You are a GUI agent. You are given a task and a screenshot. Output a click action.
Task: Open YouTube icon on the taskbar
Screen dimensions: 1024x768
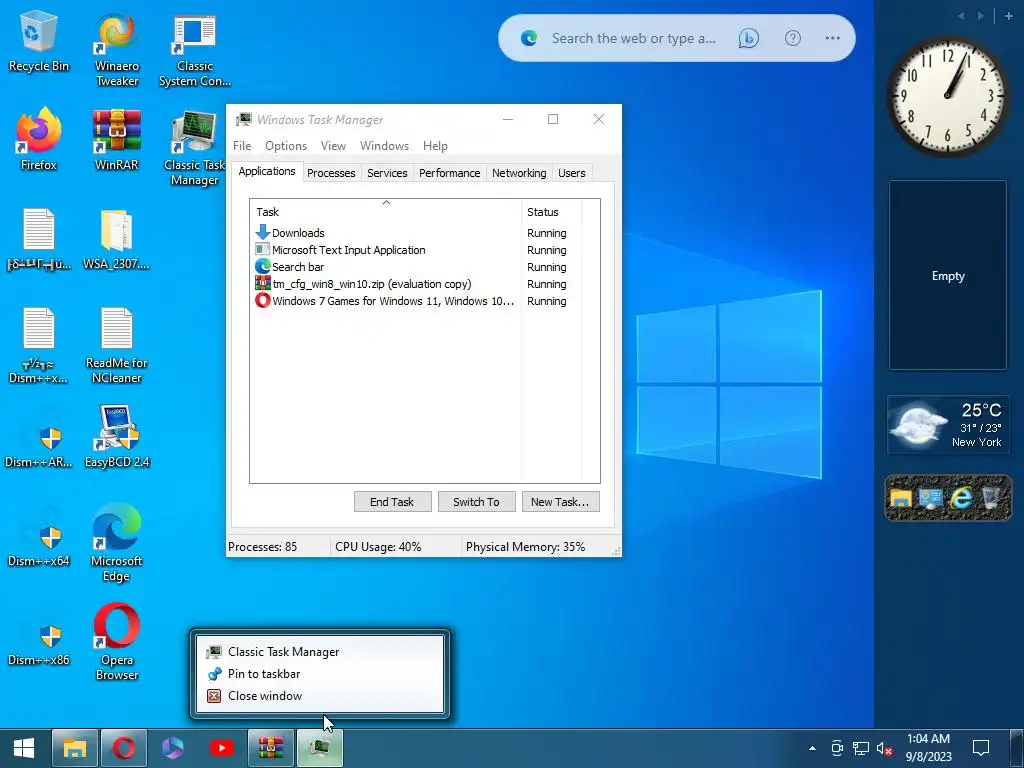221,748
